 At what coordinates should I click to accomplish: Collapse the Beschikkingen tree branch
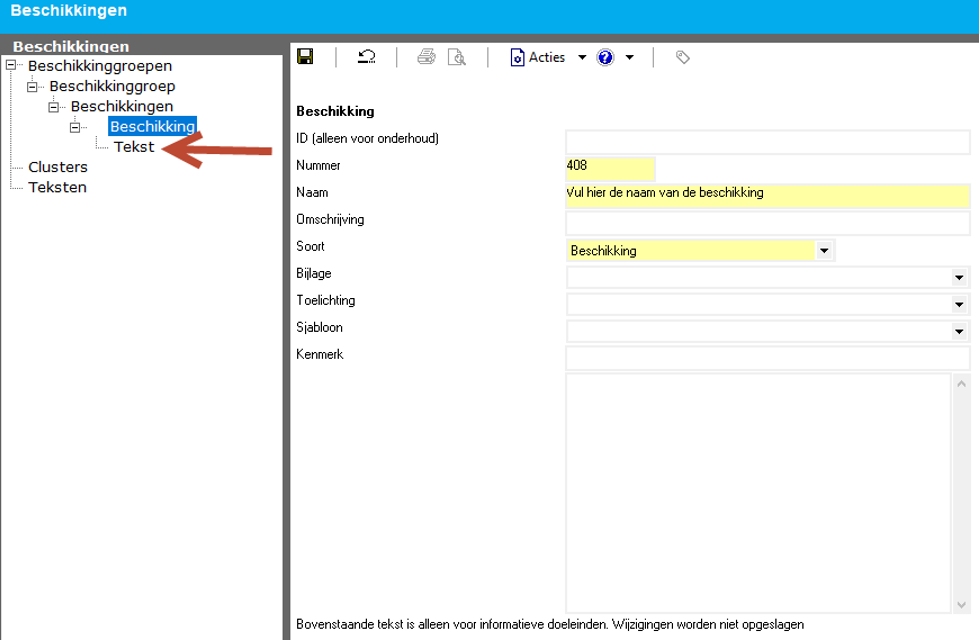(x=53, y=107)
